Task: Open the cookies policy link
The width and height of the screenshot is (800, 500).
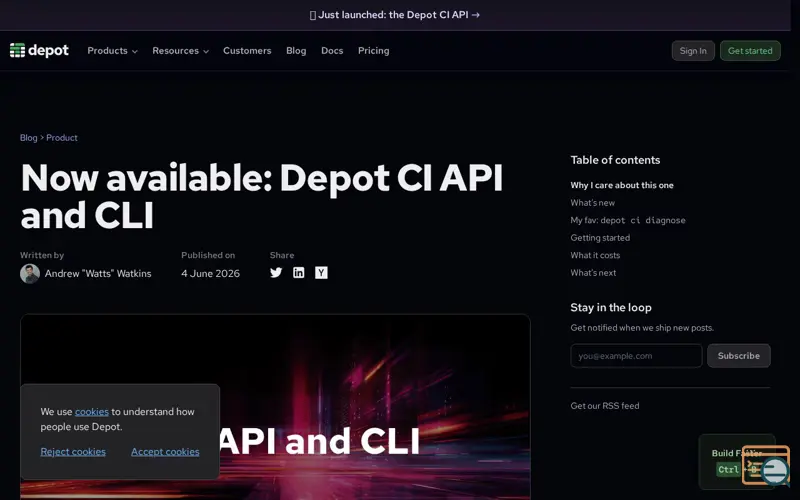Action: pyautogui.click(x=92, y=412)
